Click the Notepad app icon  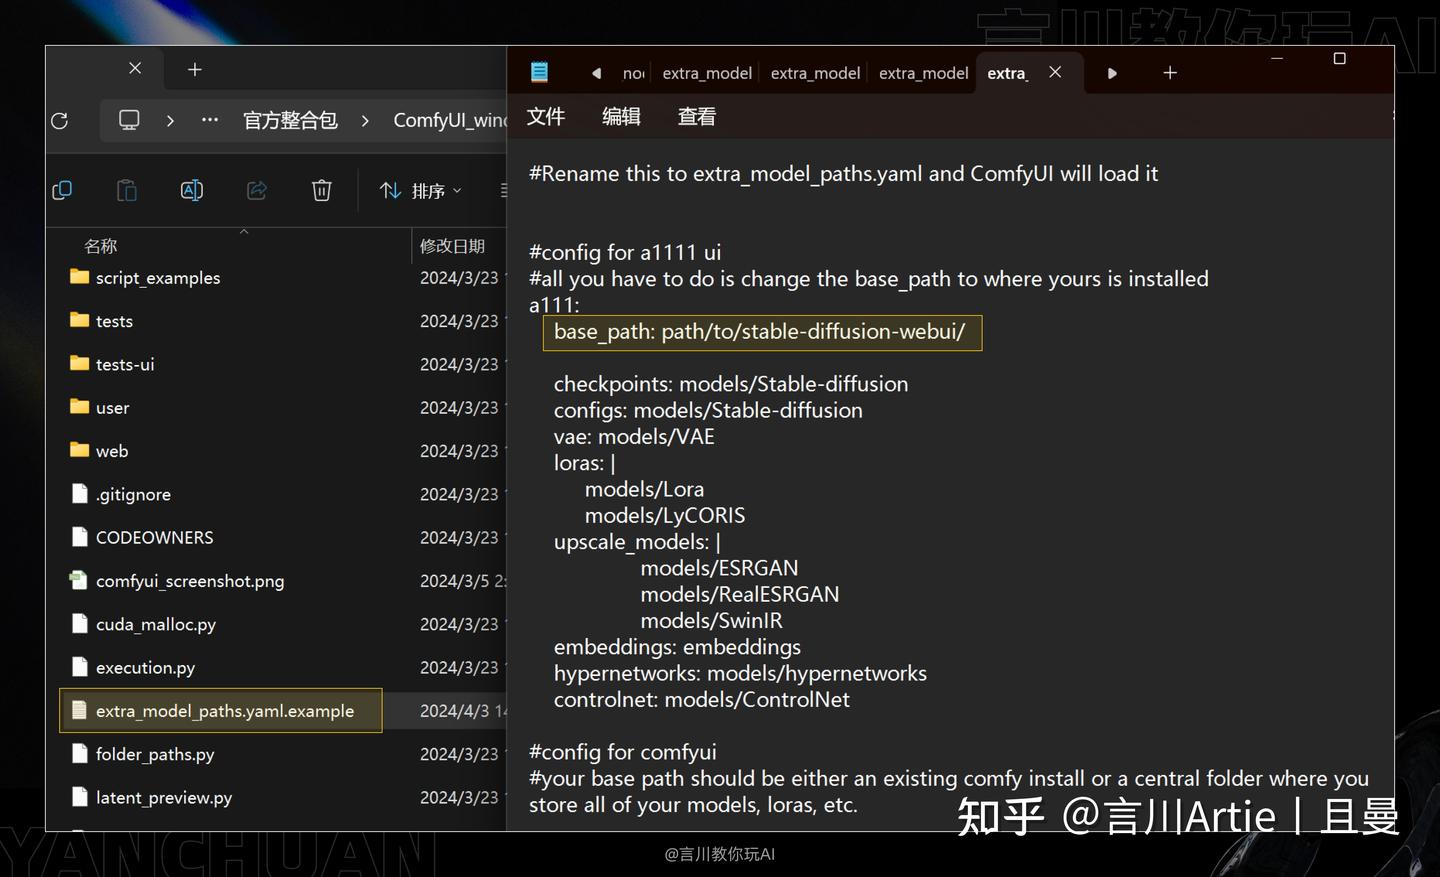[539, 72]
